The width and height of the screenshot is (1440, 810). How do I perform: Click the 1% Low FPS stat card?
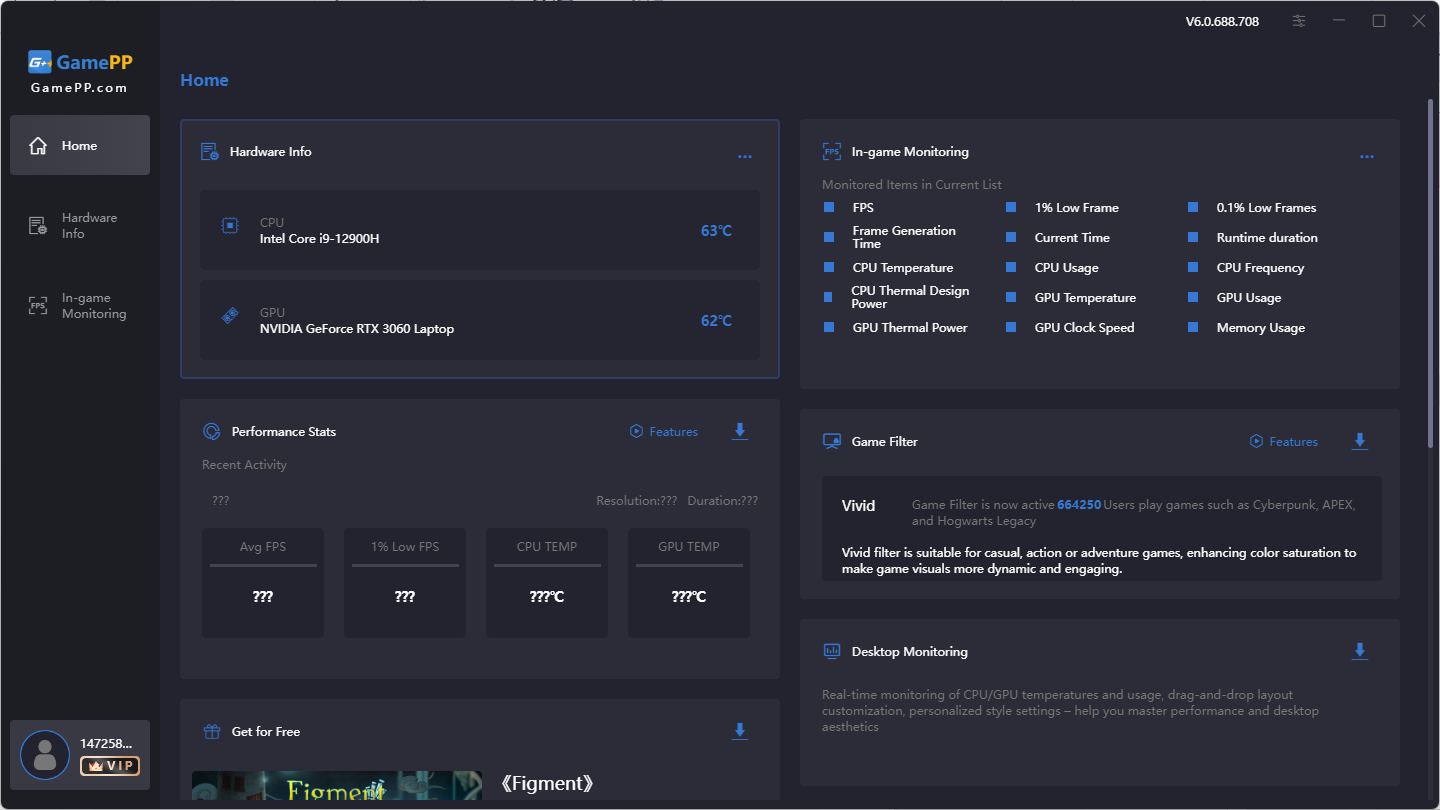coord(405,583)
